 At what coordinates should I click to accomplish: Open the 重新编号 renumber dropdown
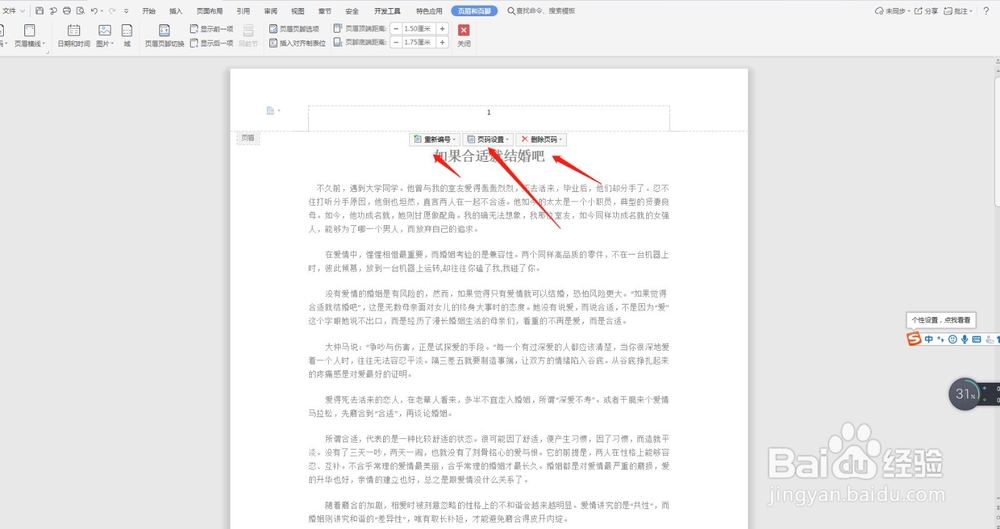[434, 139]
